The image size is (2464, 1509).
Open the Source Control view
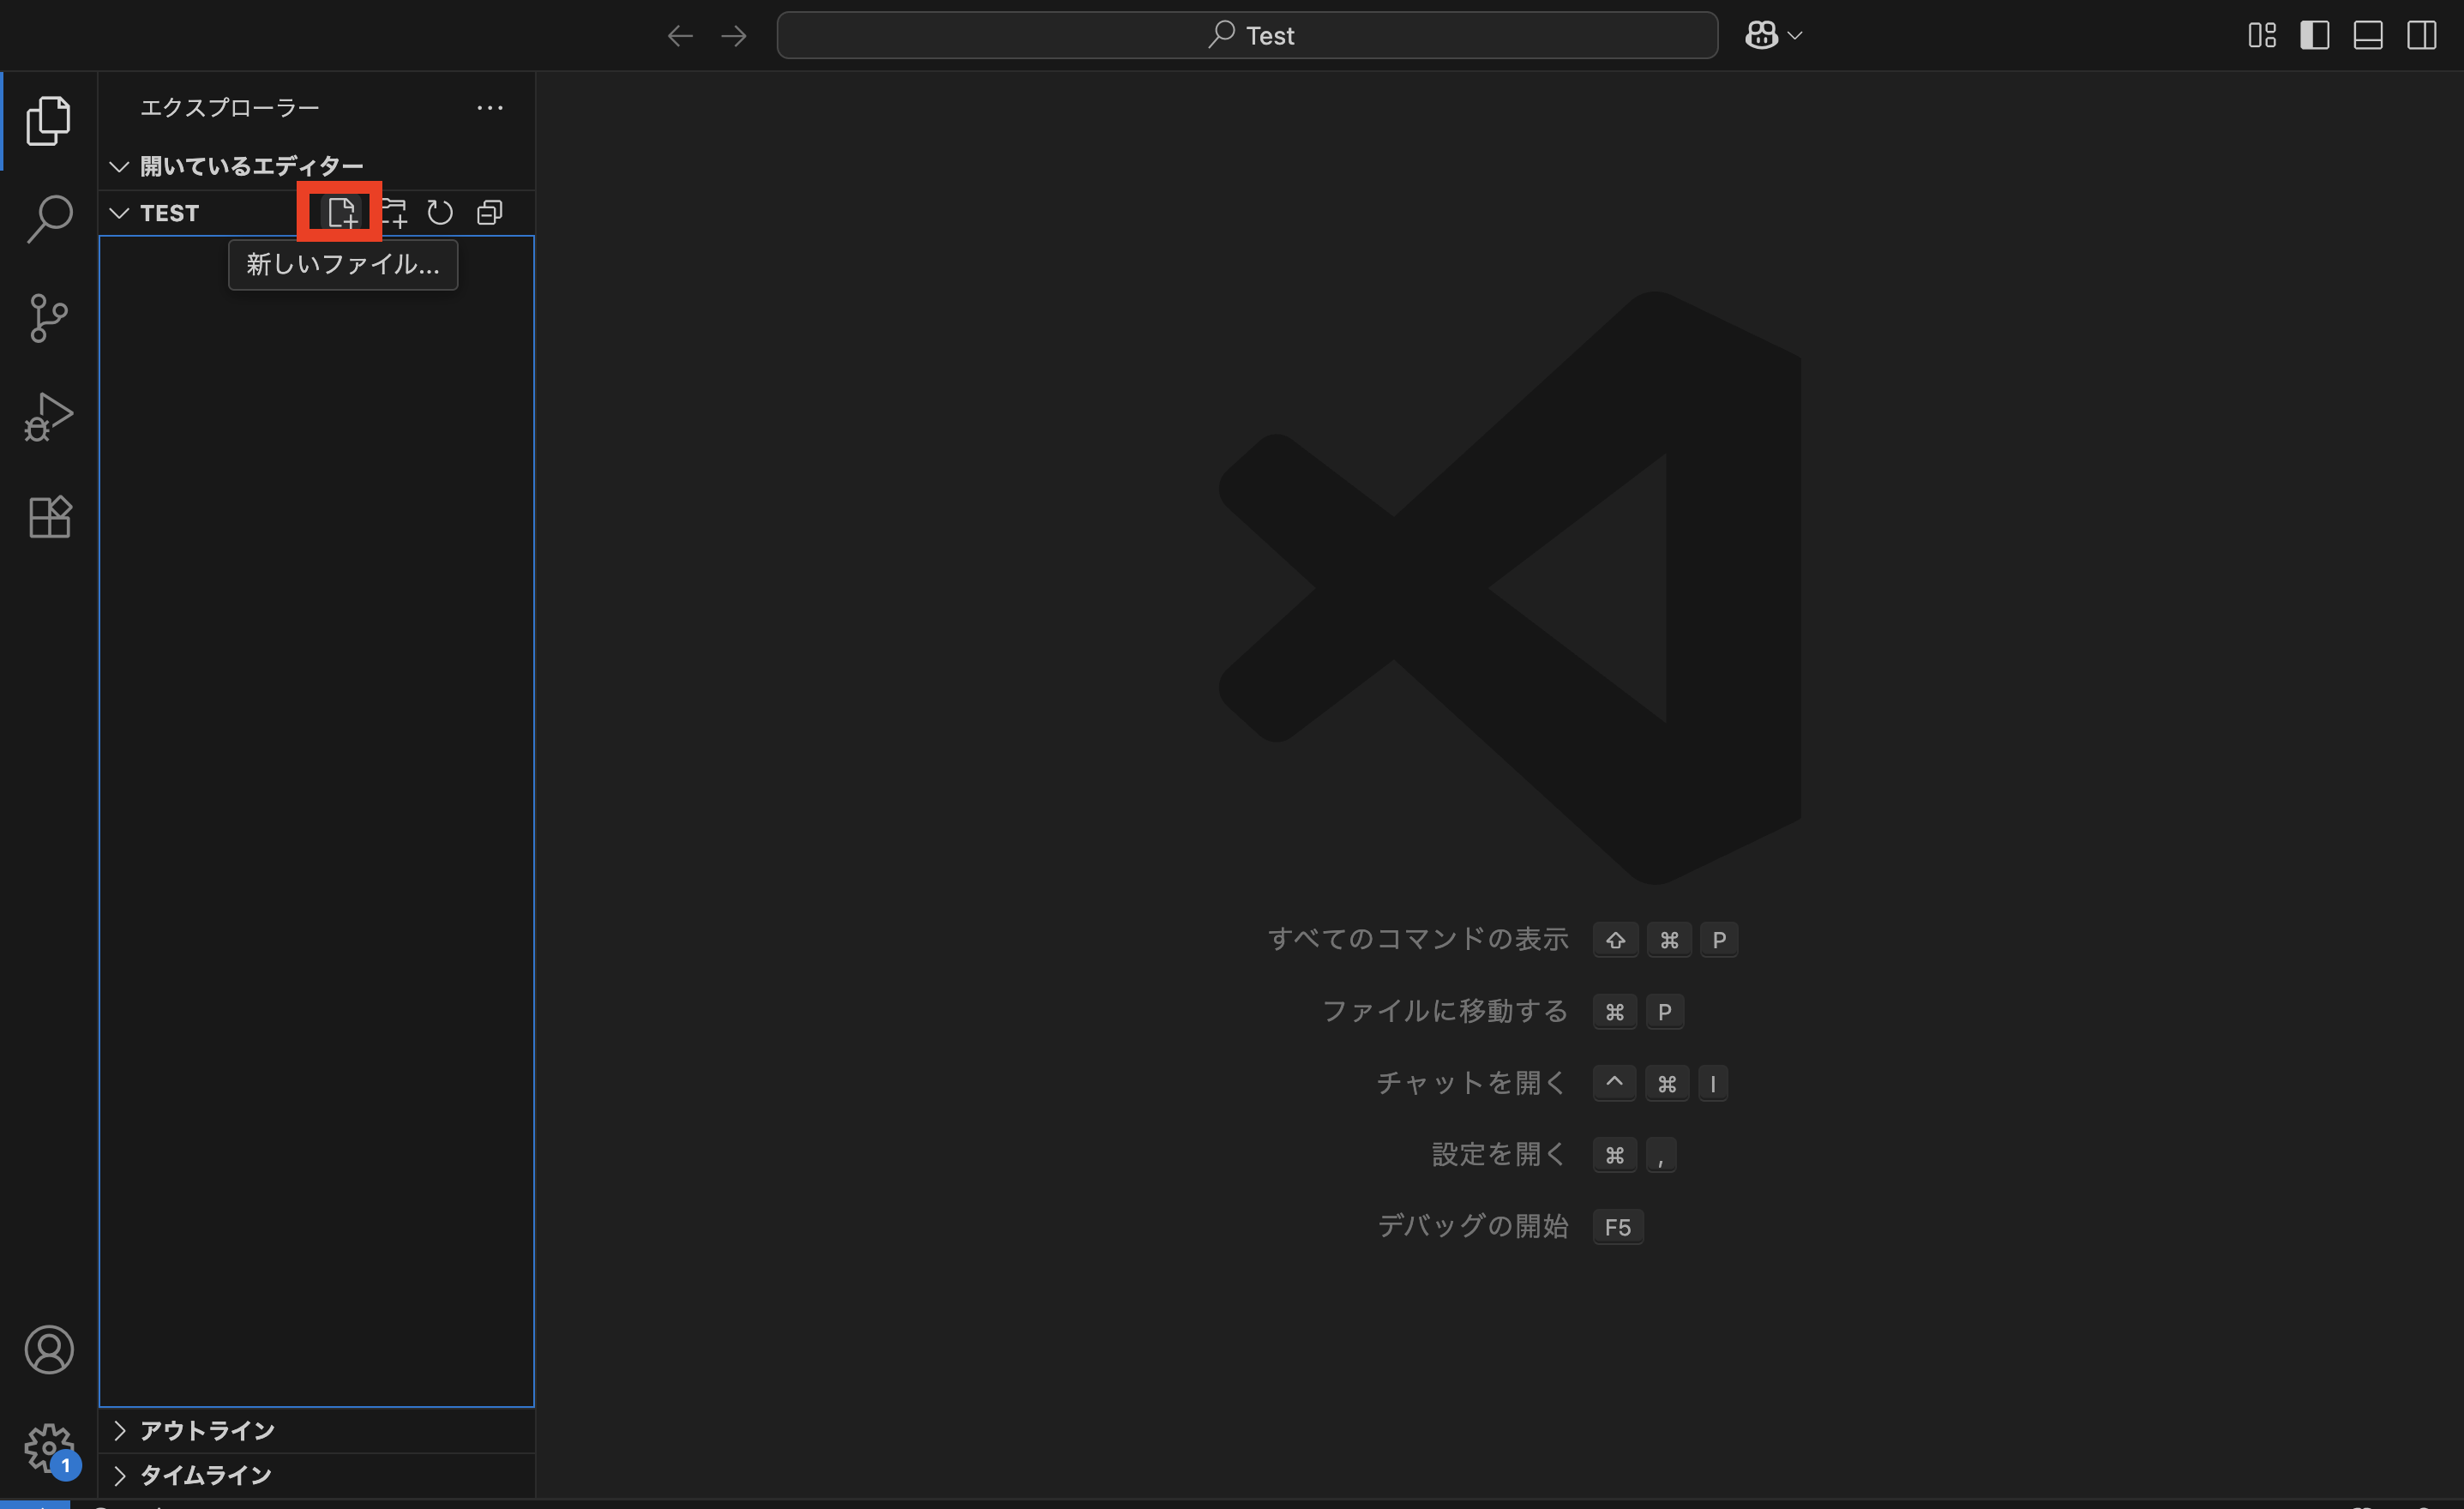tap(49, 318)
